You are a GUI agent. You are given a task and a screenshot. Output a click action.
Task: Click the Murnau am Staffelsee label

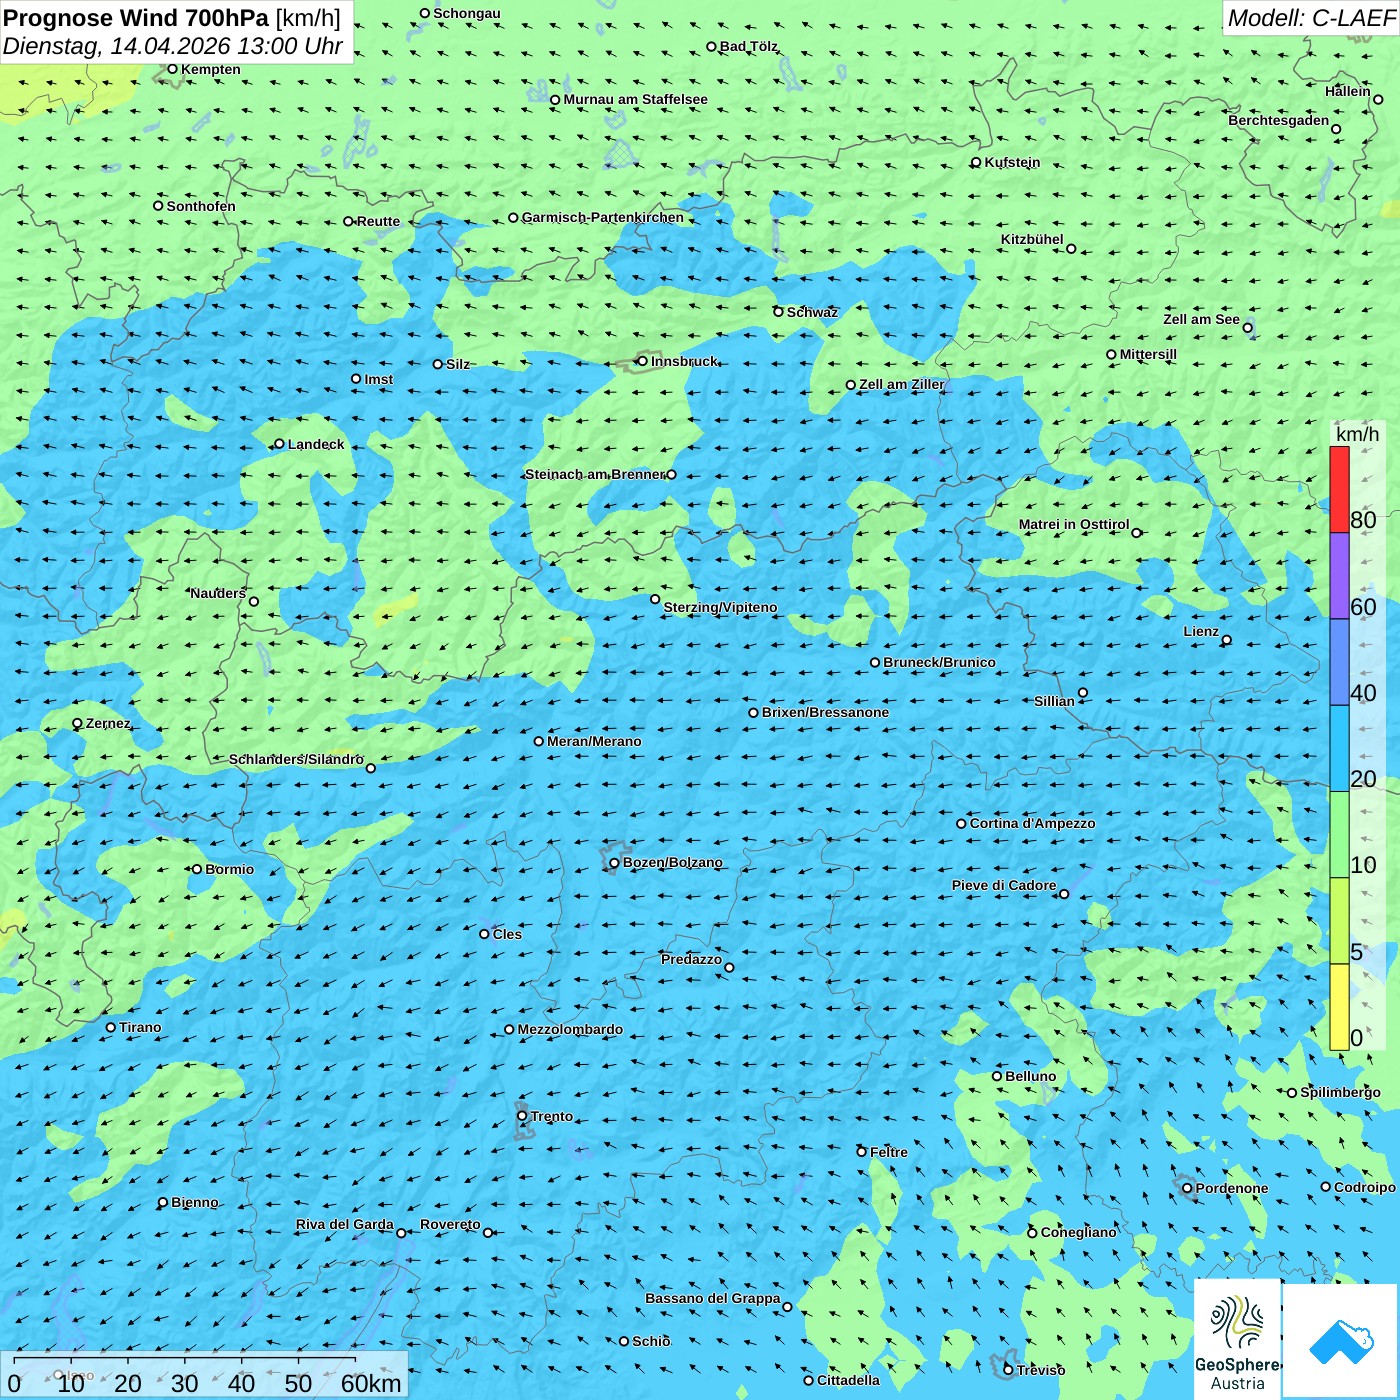click(635, 99)
